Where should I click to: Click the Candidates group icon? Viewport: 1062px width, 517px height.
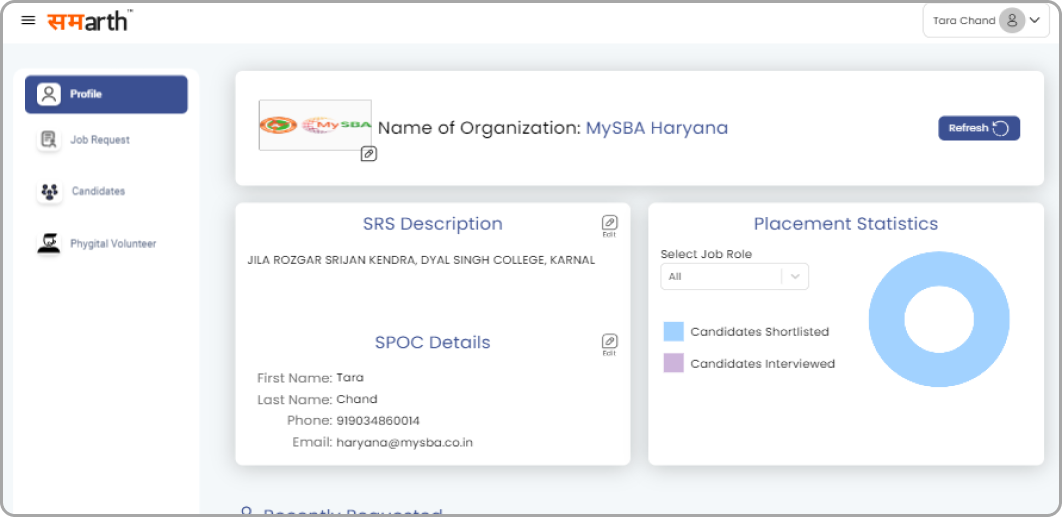[x=49, y=191]
